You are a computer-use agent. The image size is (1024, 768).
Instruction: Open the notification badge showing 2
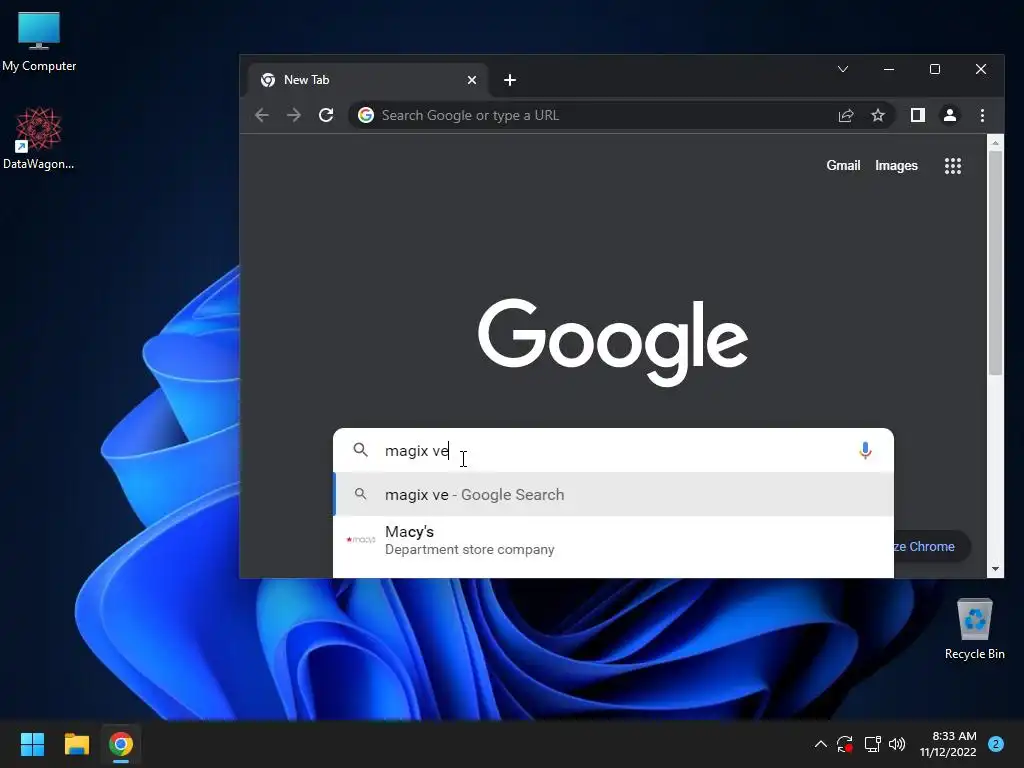[x=996, y=744]
